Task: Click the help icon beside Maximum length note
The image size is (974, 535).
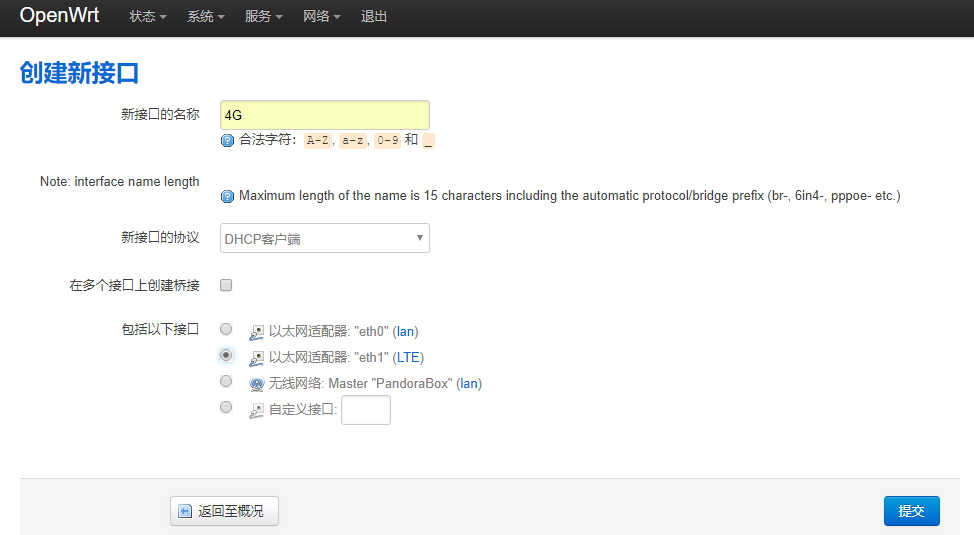Action: point(227,196)
